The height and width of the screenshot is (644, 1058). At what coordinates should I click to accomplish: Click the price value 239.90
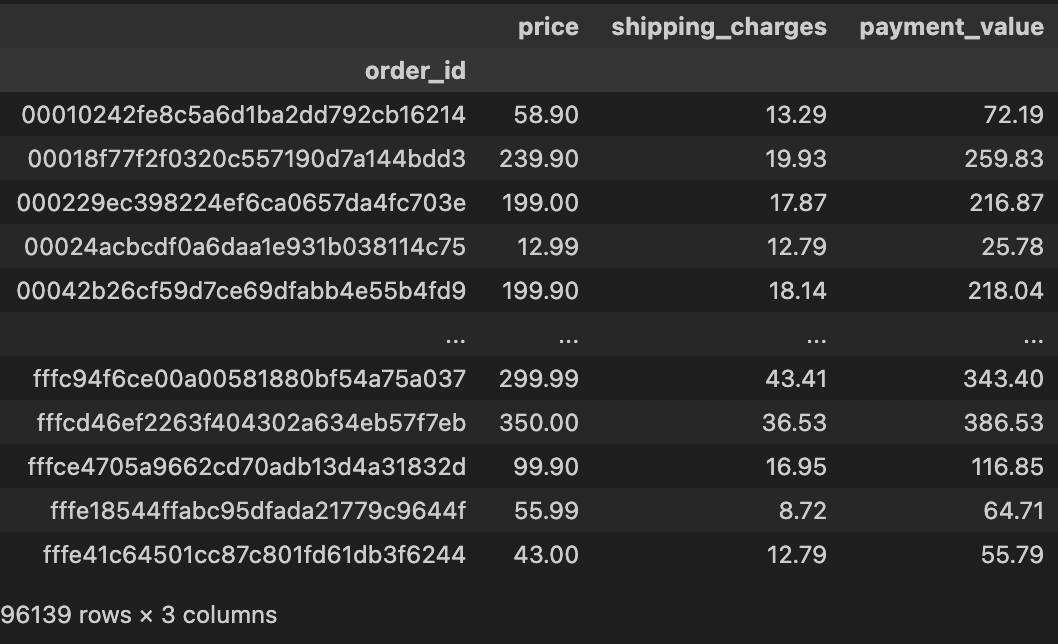pos(538,159)
